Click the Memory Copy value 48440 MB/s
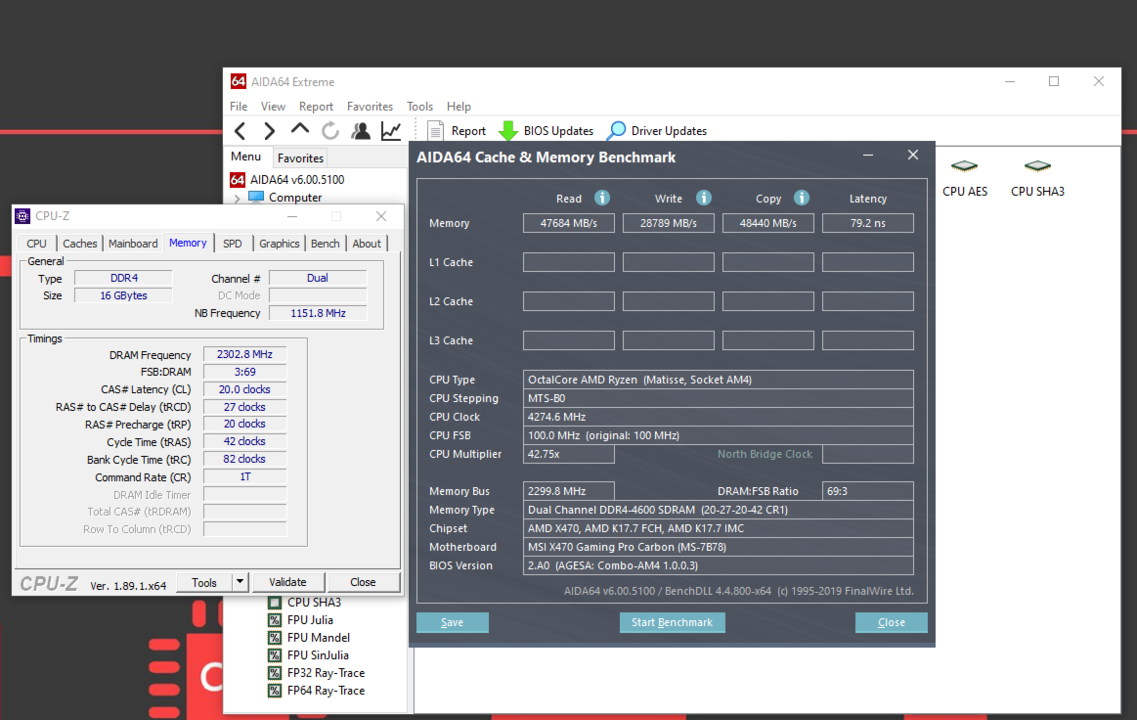This screenshot has width=1137, height=720. (x=768, y=223)
